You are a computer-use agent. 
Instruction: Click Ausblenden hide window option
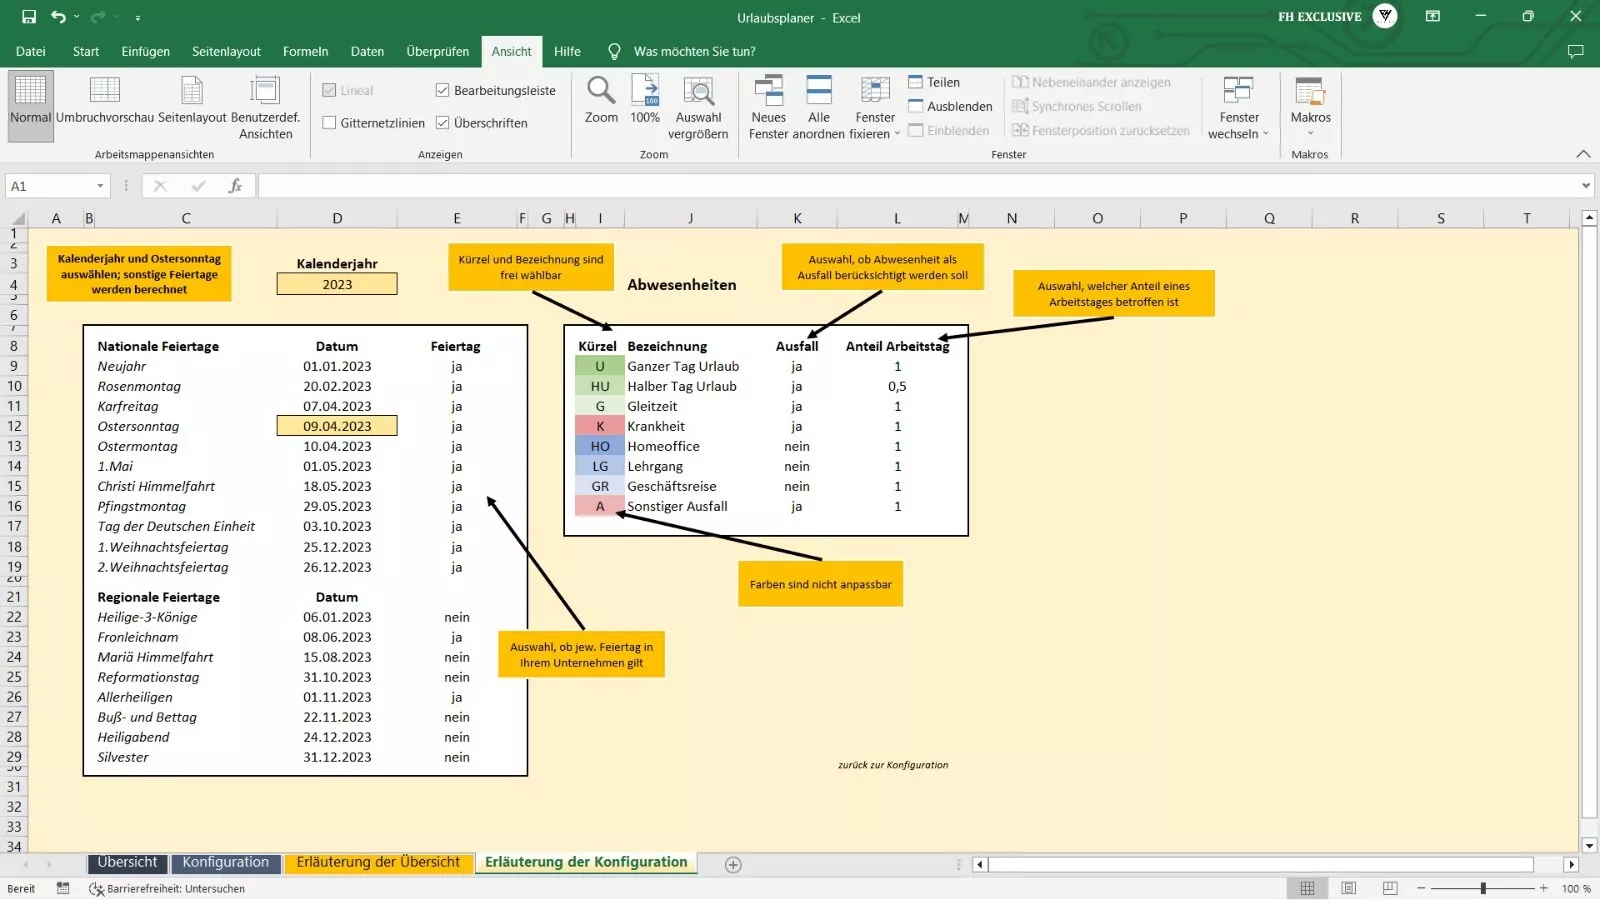pyautogui.click(x=950, y=106)
